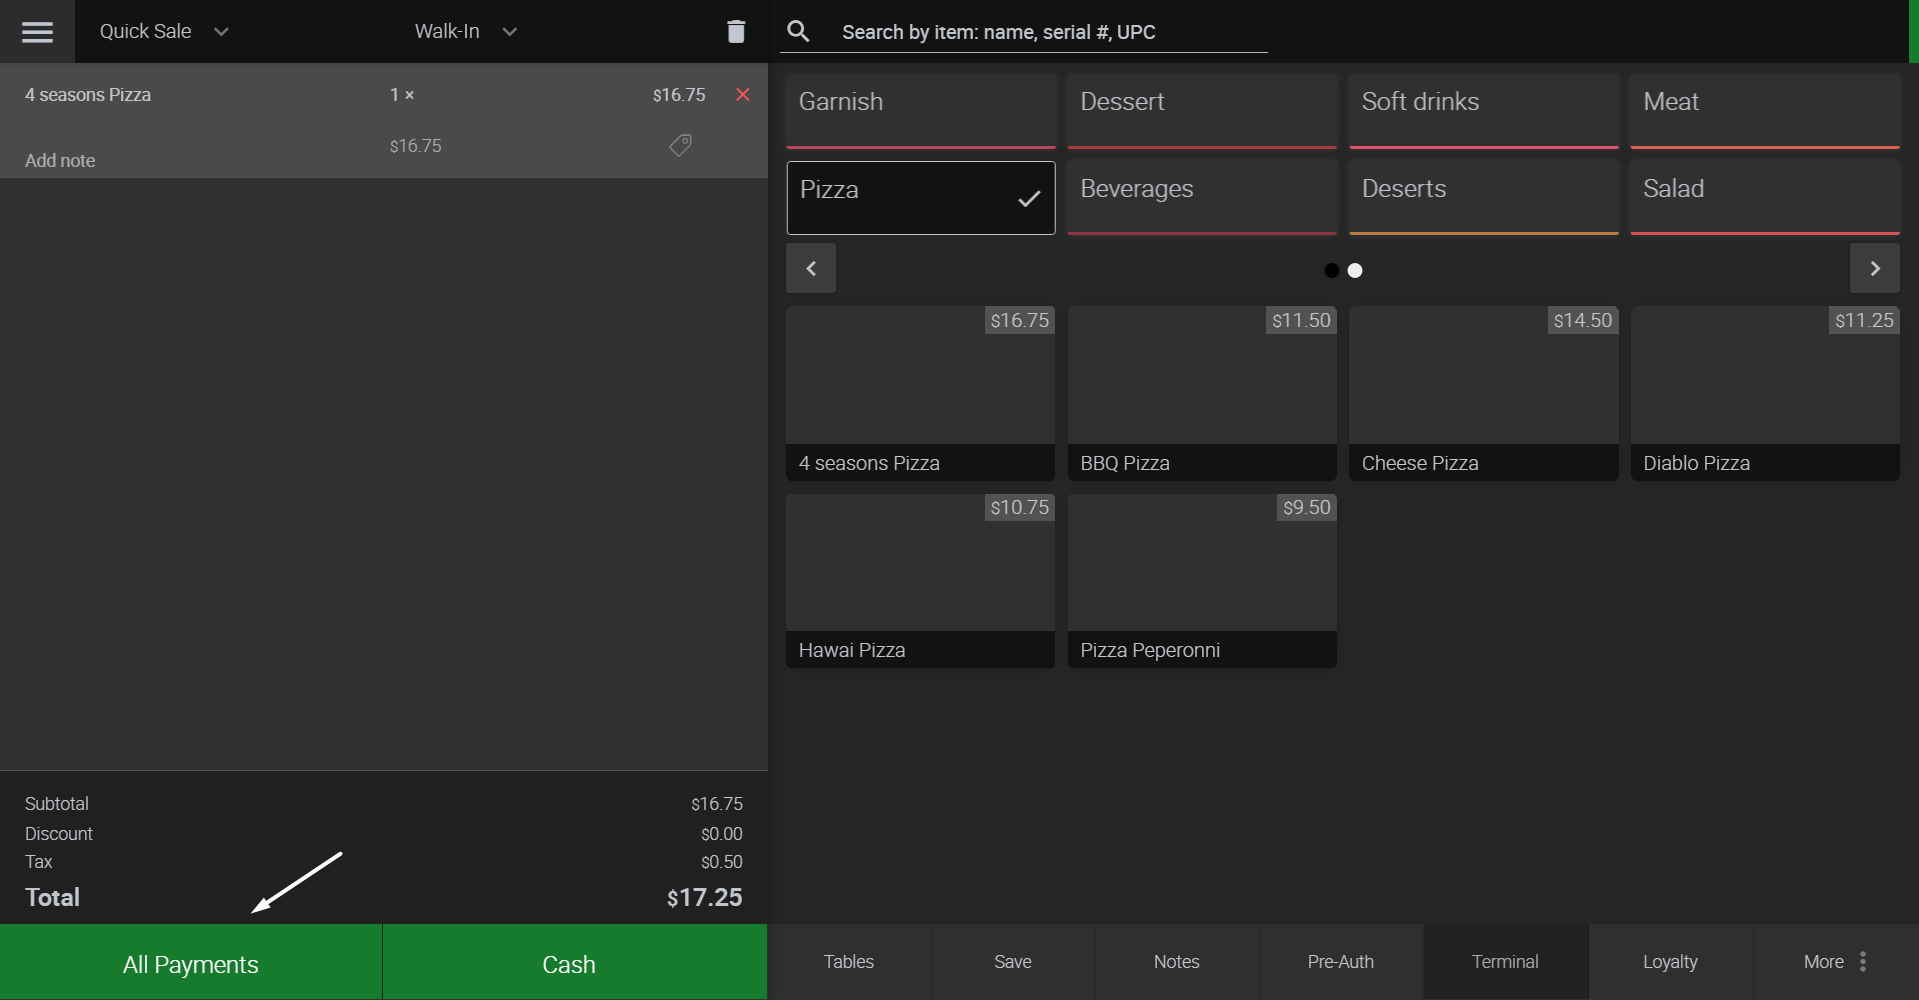Screen dimensions: 1919x1000
Task: Click the All Payments button
Action: [x=191, y=963]
